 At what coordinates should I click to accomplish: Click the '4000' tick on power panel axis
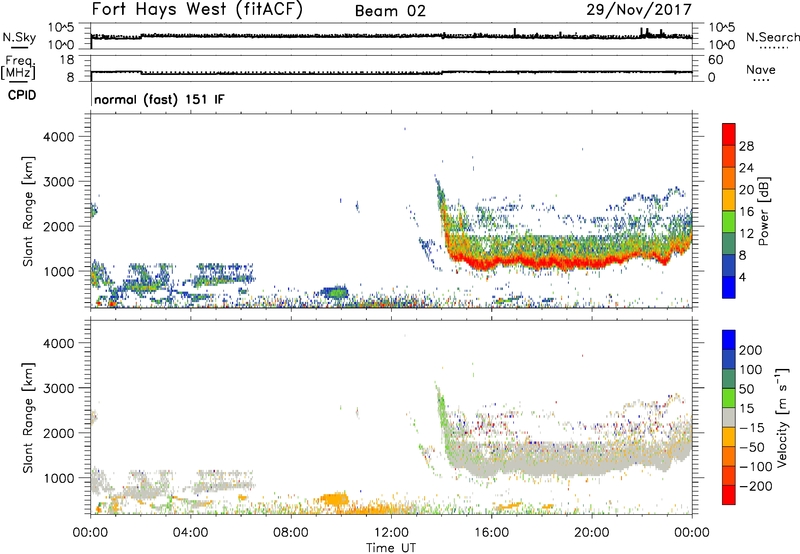pyautogui.click(x=59, y=137)
